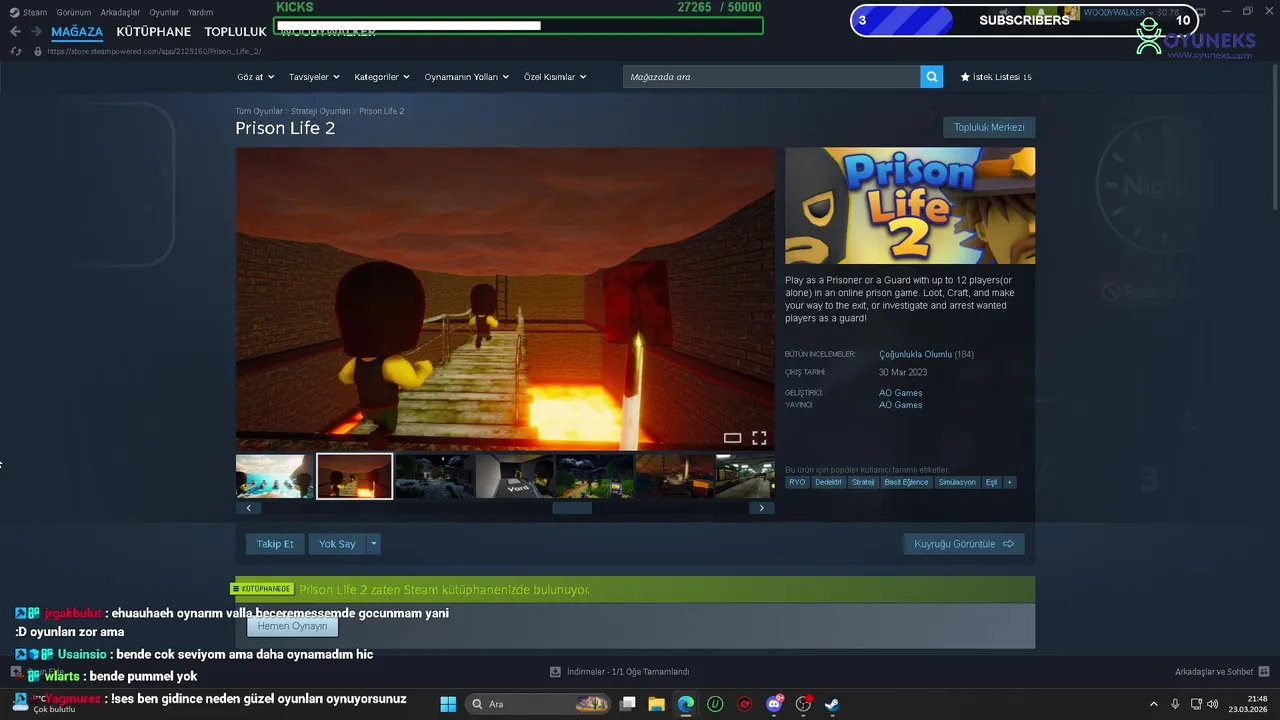Screen dimensions: 1280x720
Task: Select the first blue water thumbnail
Action: (x=274, y=476)
